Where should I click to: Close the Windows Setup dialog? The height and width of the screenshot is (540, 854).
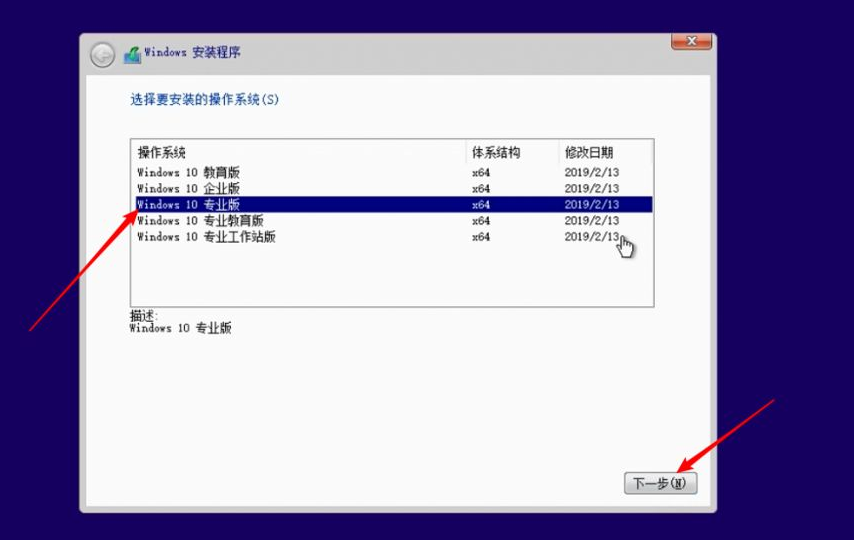[692, 41]
